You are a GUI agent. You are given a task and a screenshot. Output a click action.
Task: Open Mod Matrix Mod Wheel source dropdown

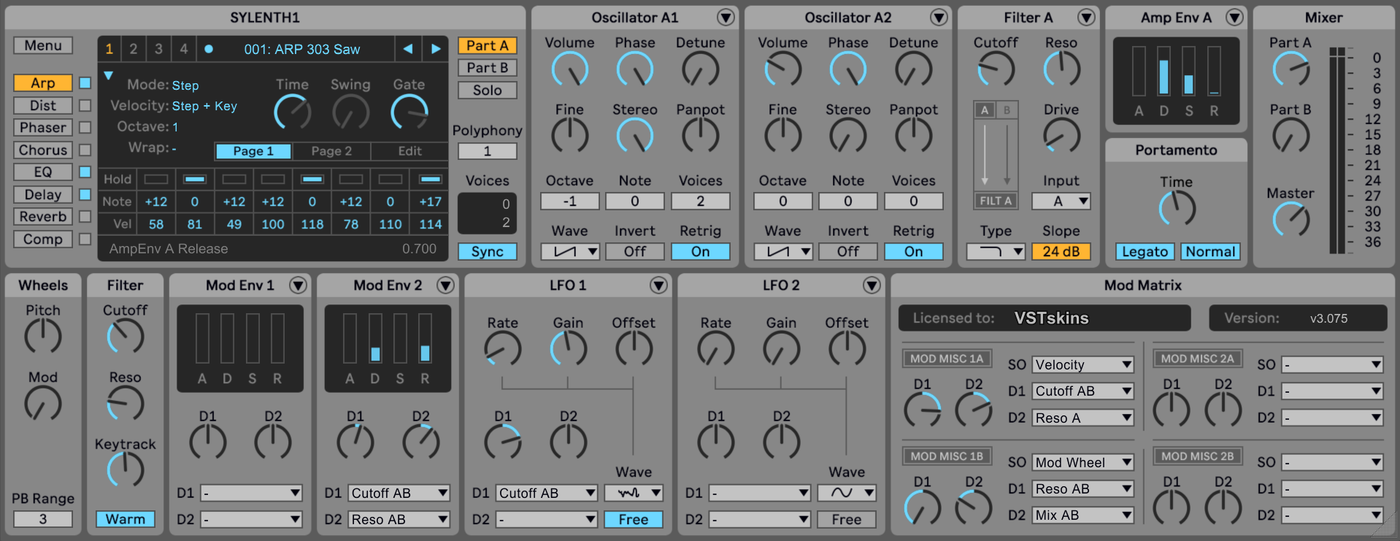coord(1083,463)
